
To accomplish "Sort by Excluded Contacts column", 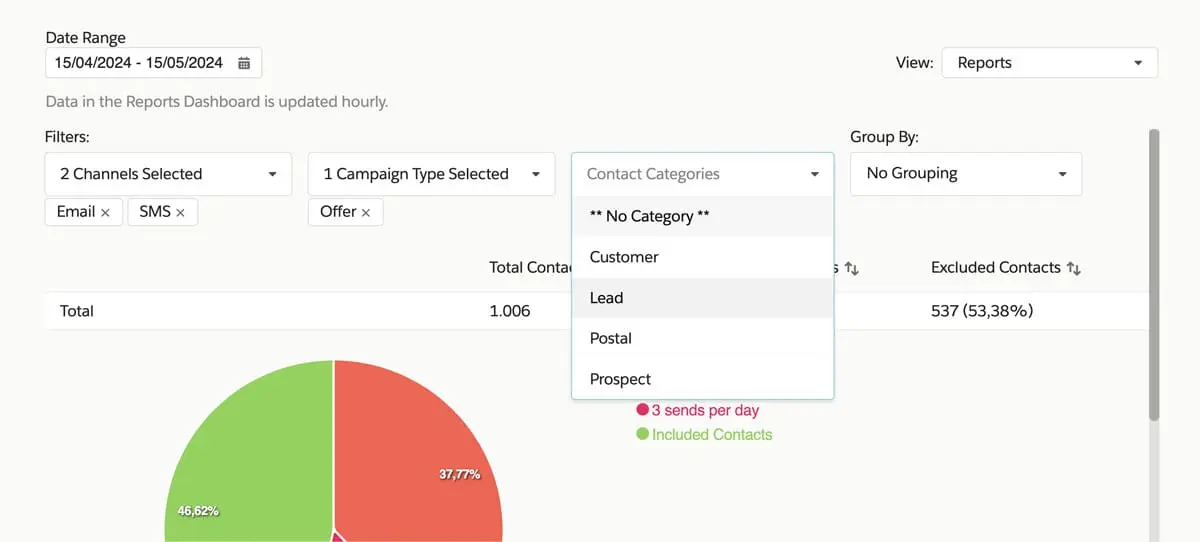I will 1074,268.
